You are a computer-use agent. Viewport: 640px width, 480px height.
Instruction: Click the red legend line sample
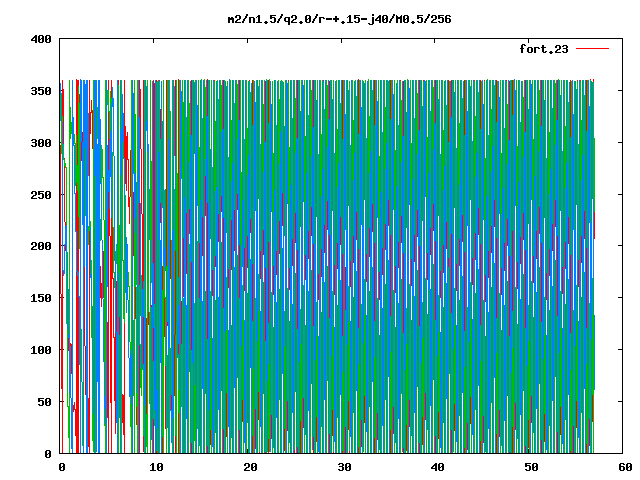coord(592,49)
